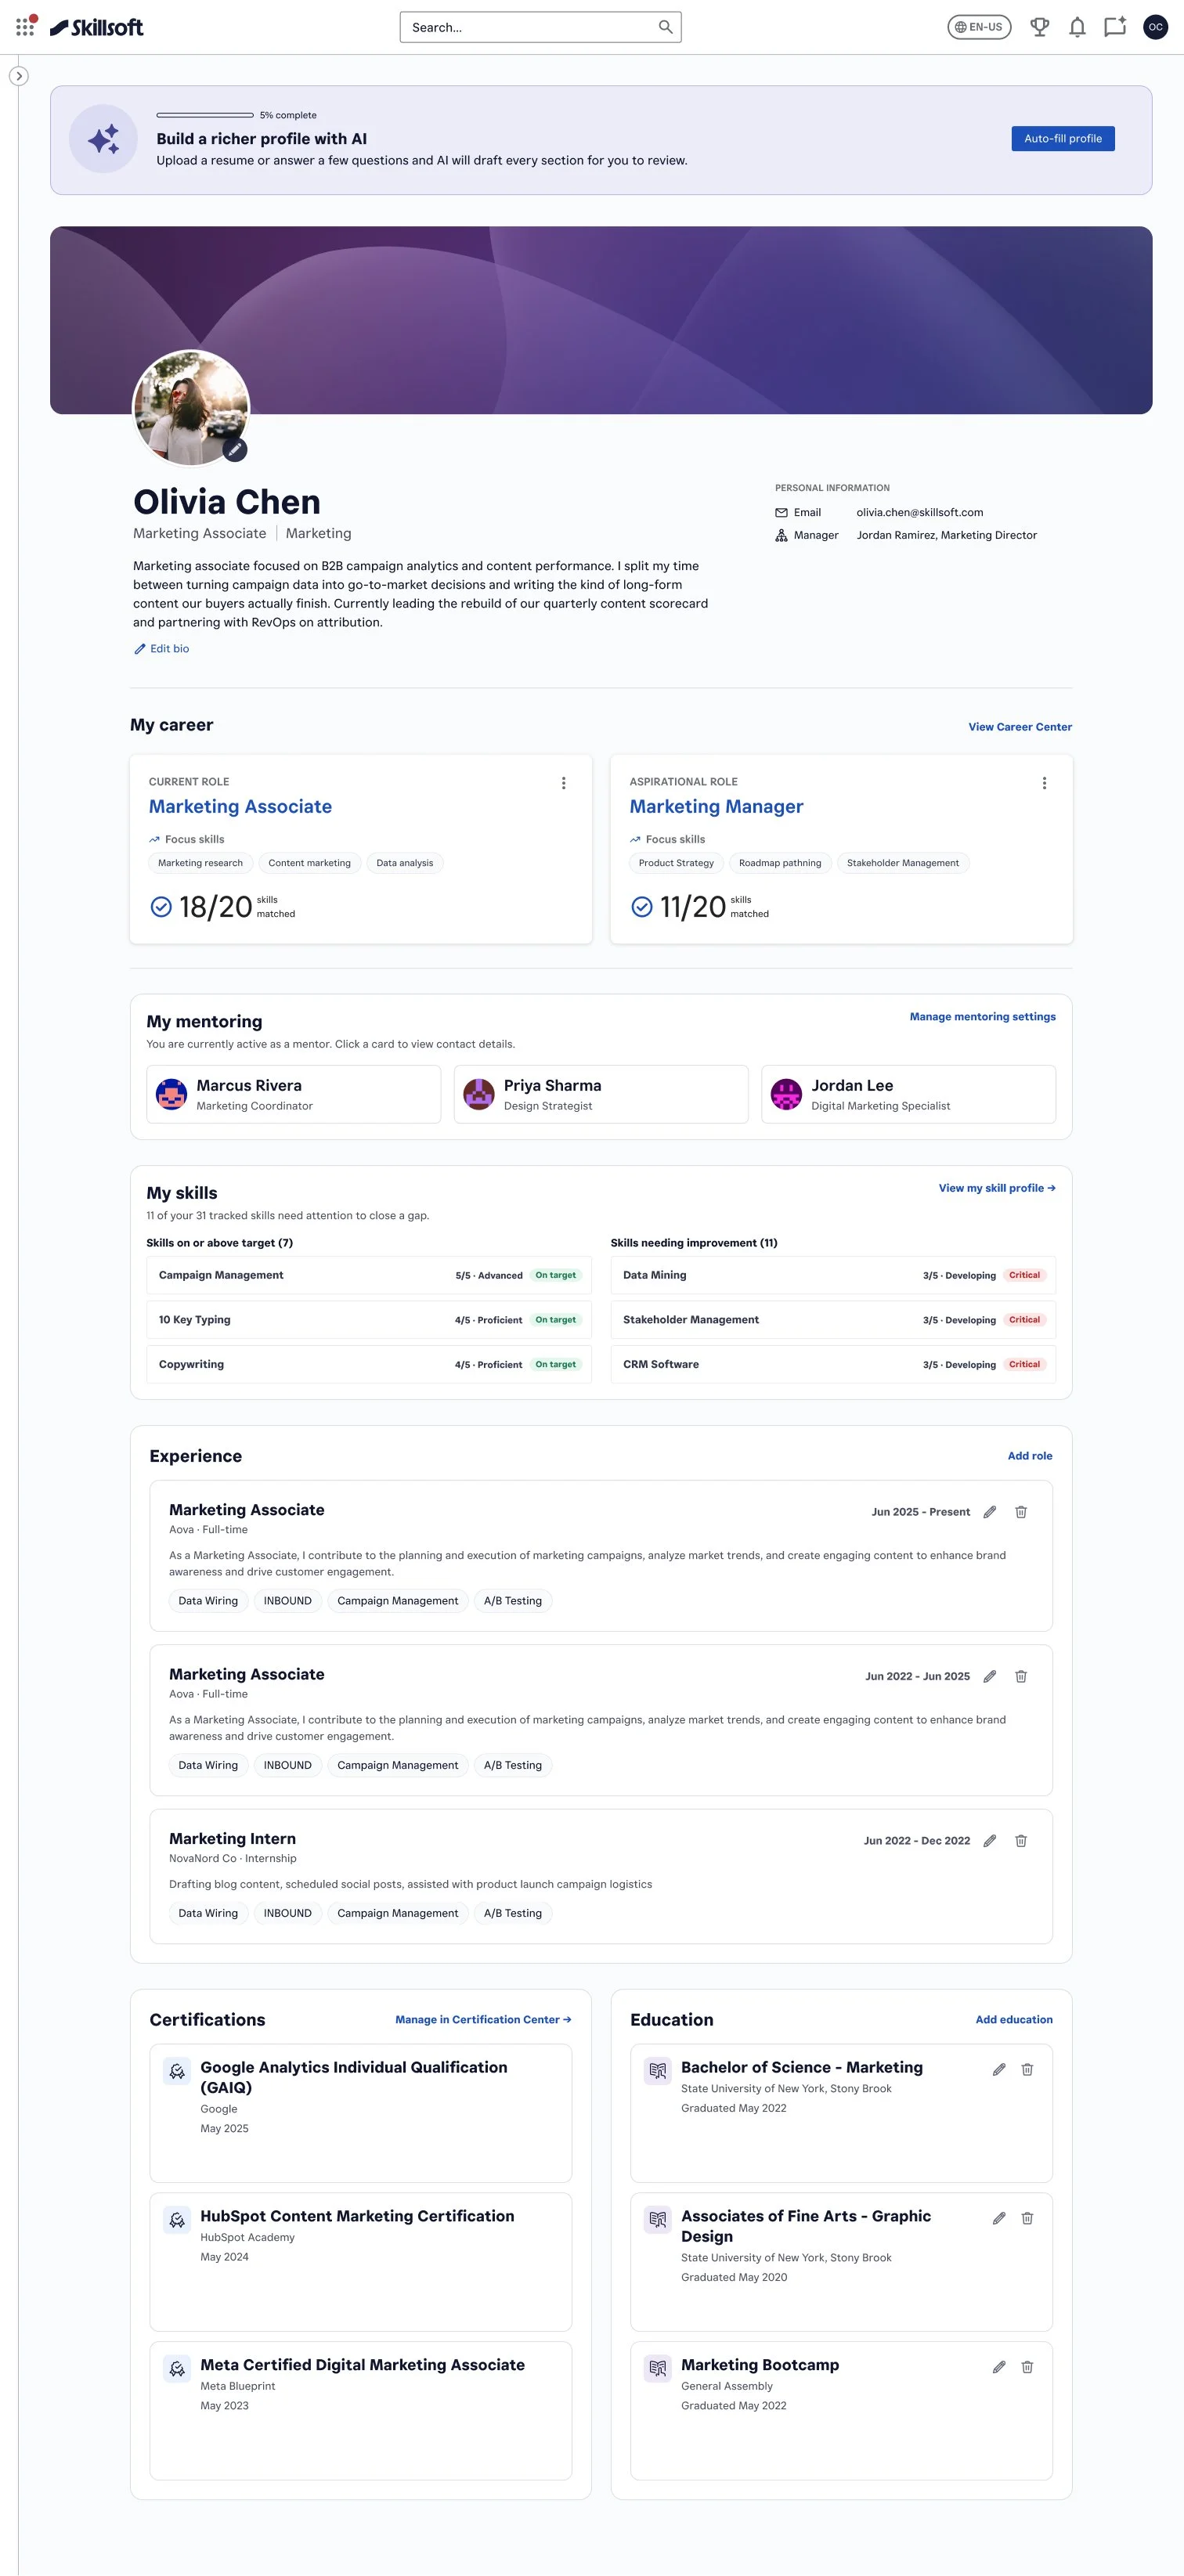Image resolution: width=1184 pixels, height=2576 pixels.
Task: Edit the Marketing Bootcamp education entry
Action: point(998,2367)
